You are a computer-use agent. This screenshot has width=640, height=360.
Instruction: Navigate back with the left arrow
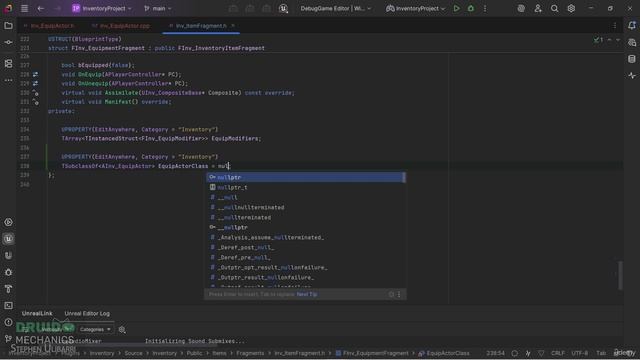click(x=40, y=8)
